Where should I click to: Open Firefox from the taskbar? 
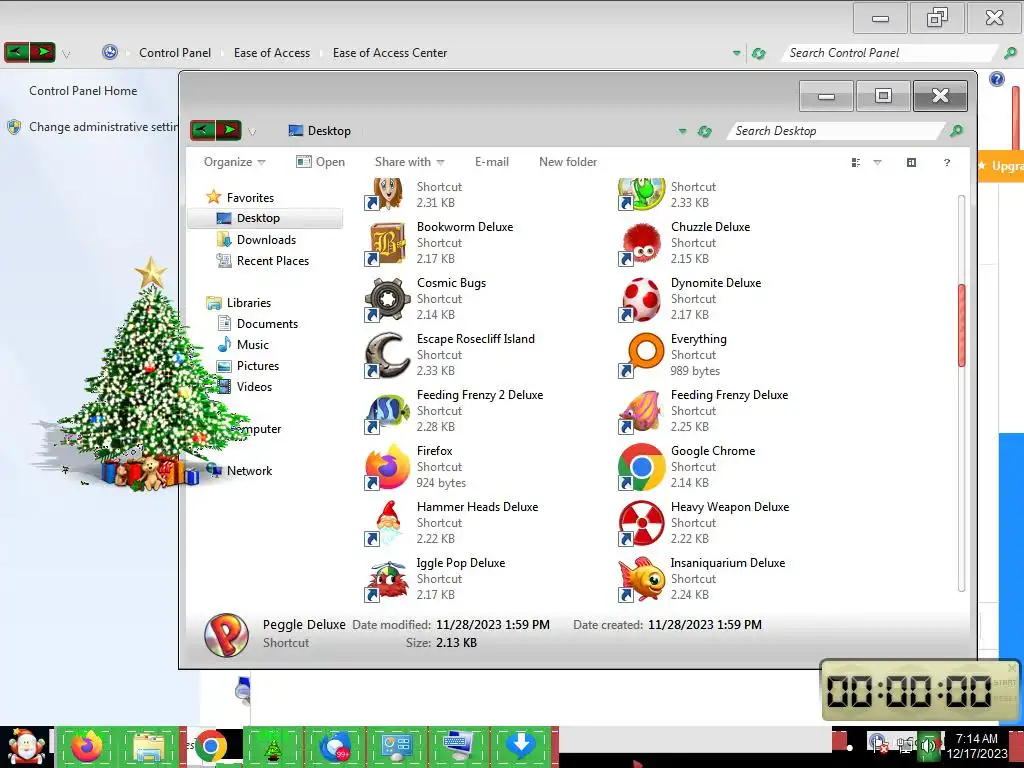tap(87, 746)
